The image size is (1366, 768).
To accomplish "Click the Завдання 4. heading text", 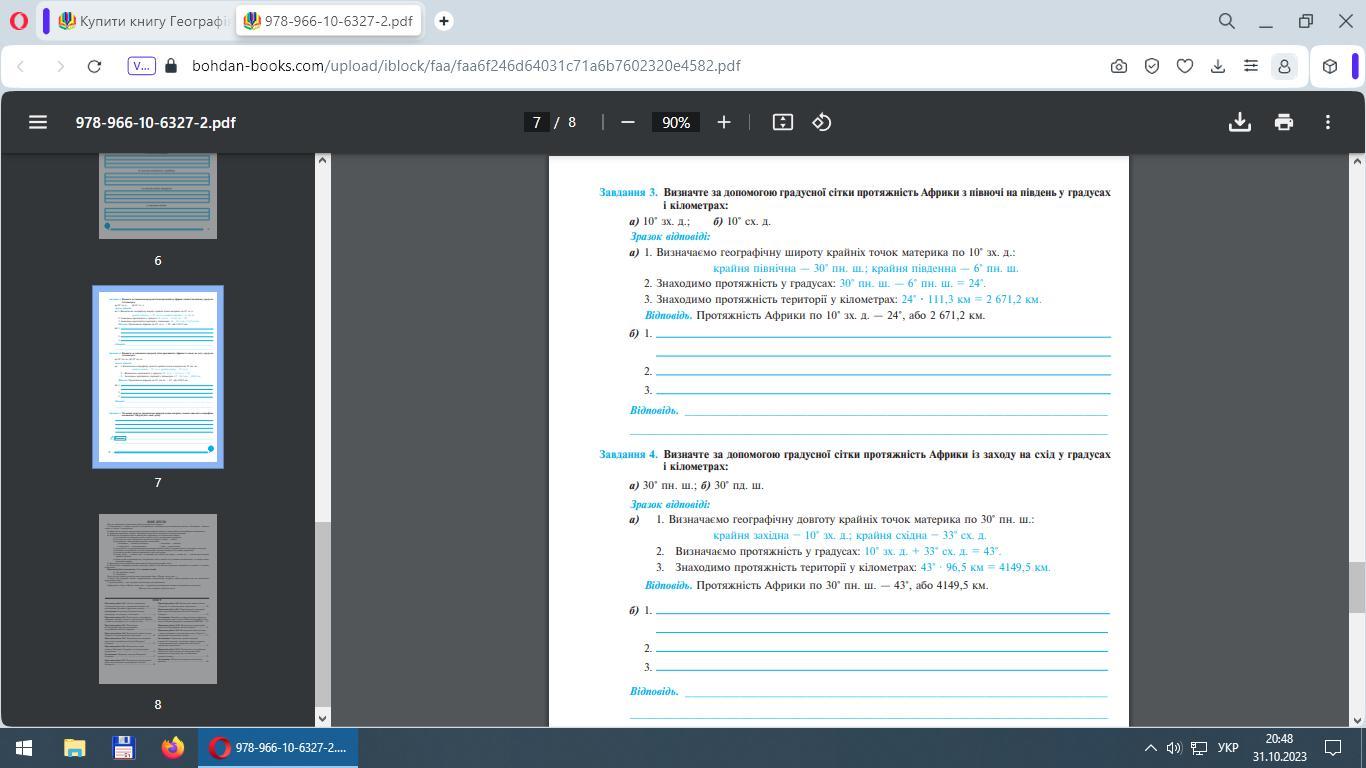I will point(629,454).
